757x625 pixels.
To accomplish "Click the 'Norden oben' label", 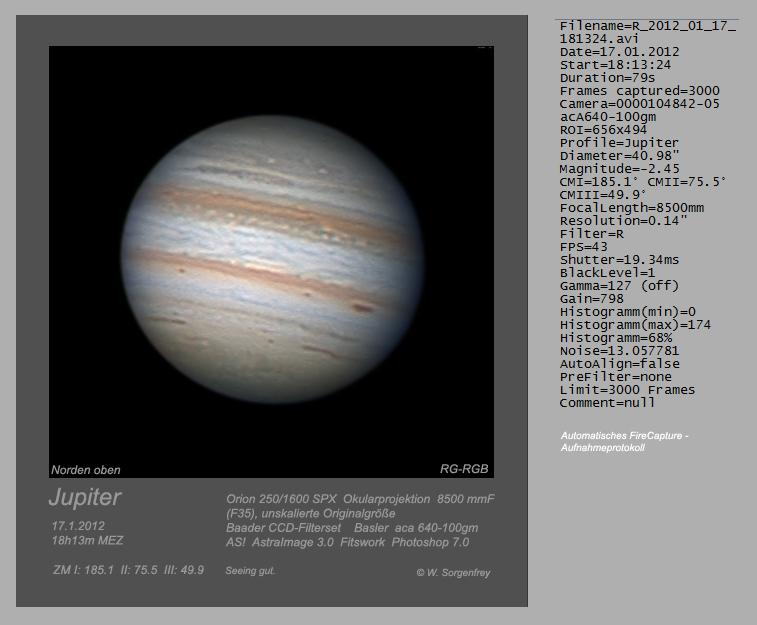I will point(86,469).
